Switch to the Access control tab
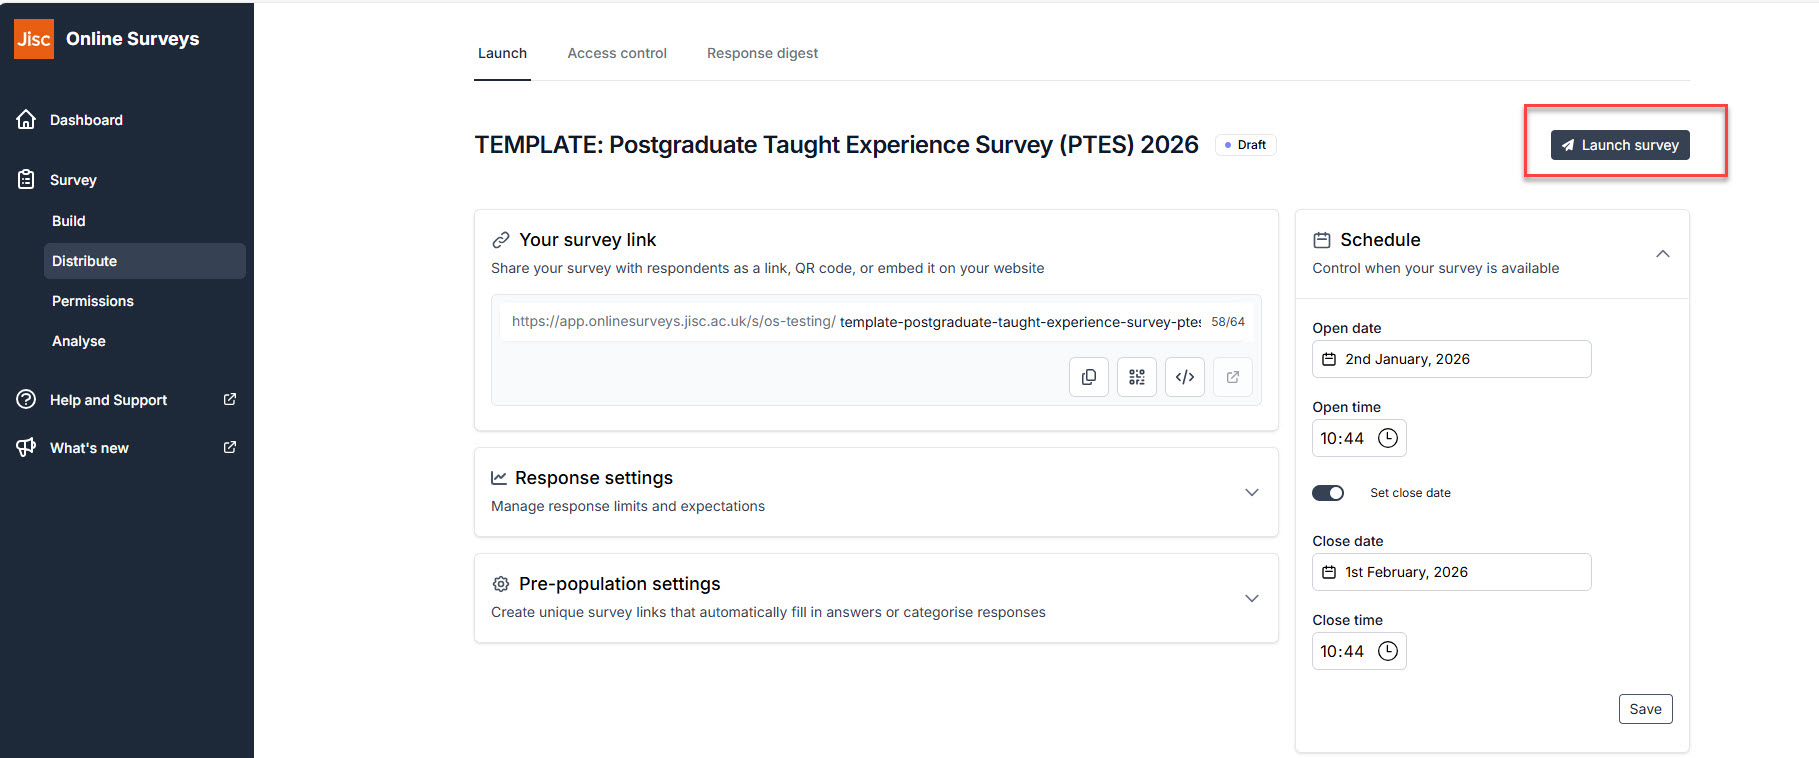The width and height of the screenshot is (1819, 758). [616, 53]
